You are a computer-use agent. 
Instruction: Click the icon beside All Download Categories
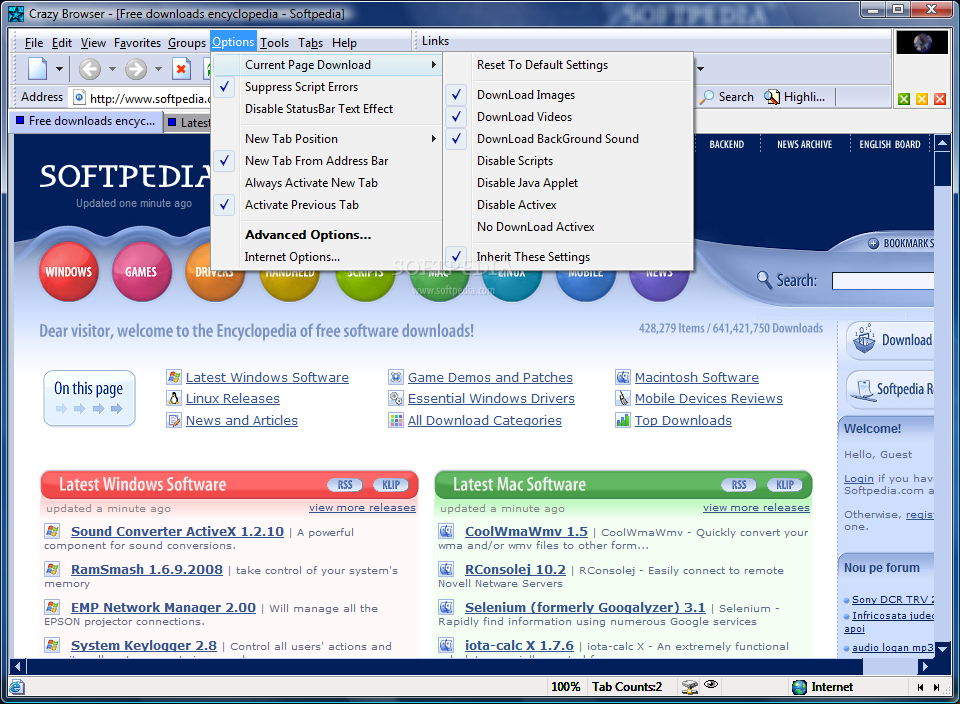[x=396, y=420]
